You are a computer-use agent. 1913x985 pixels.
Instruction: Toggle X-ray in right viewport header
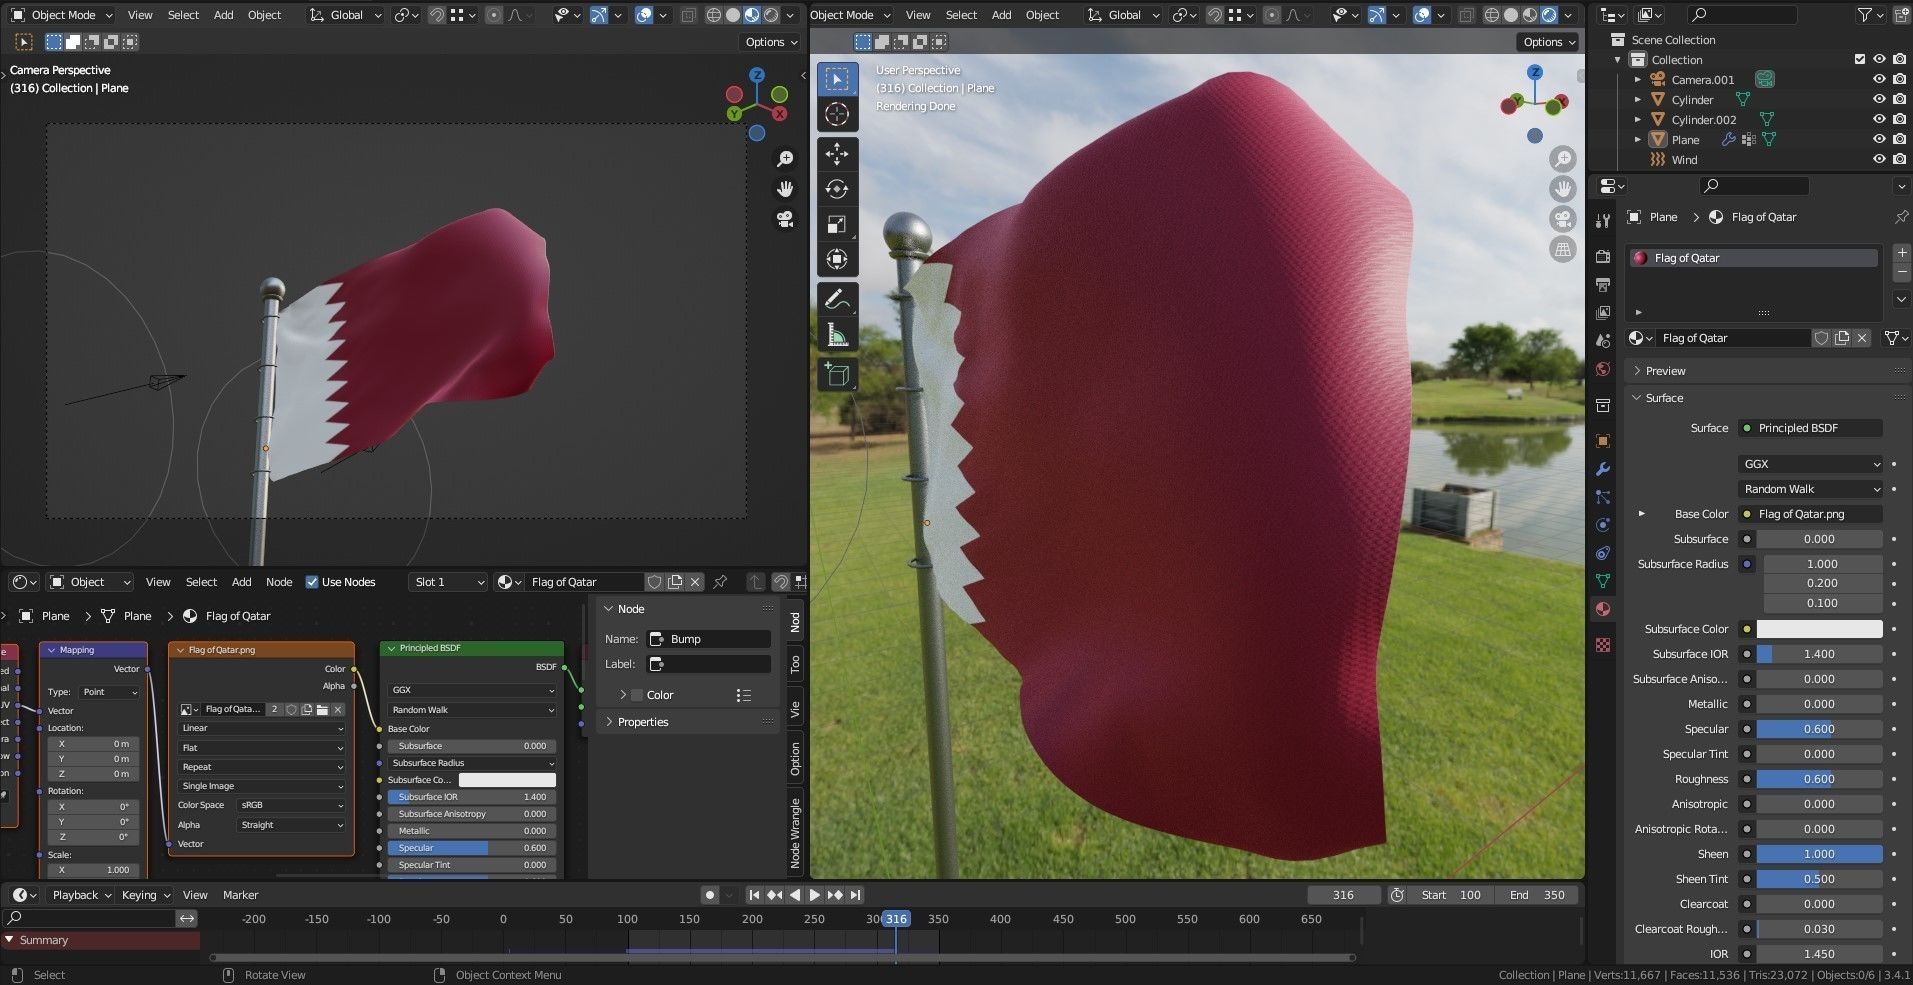(x=1466, y=15)
